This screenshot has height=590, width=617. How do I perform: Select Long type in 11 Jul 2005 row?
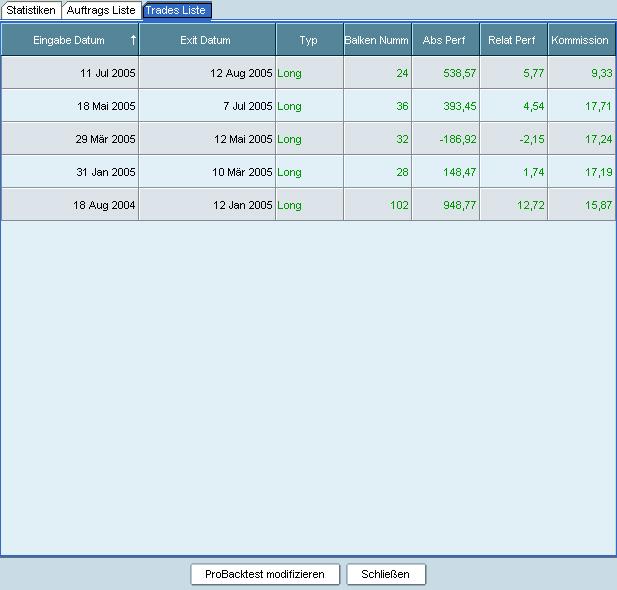coord(289,74)
